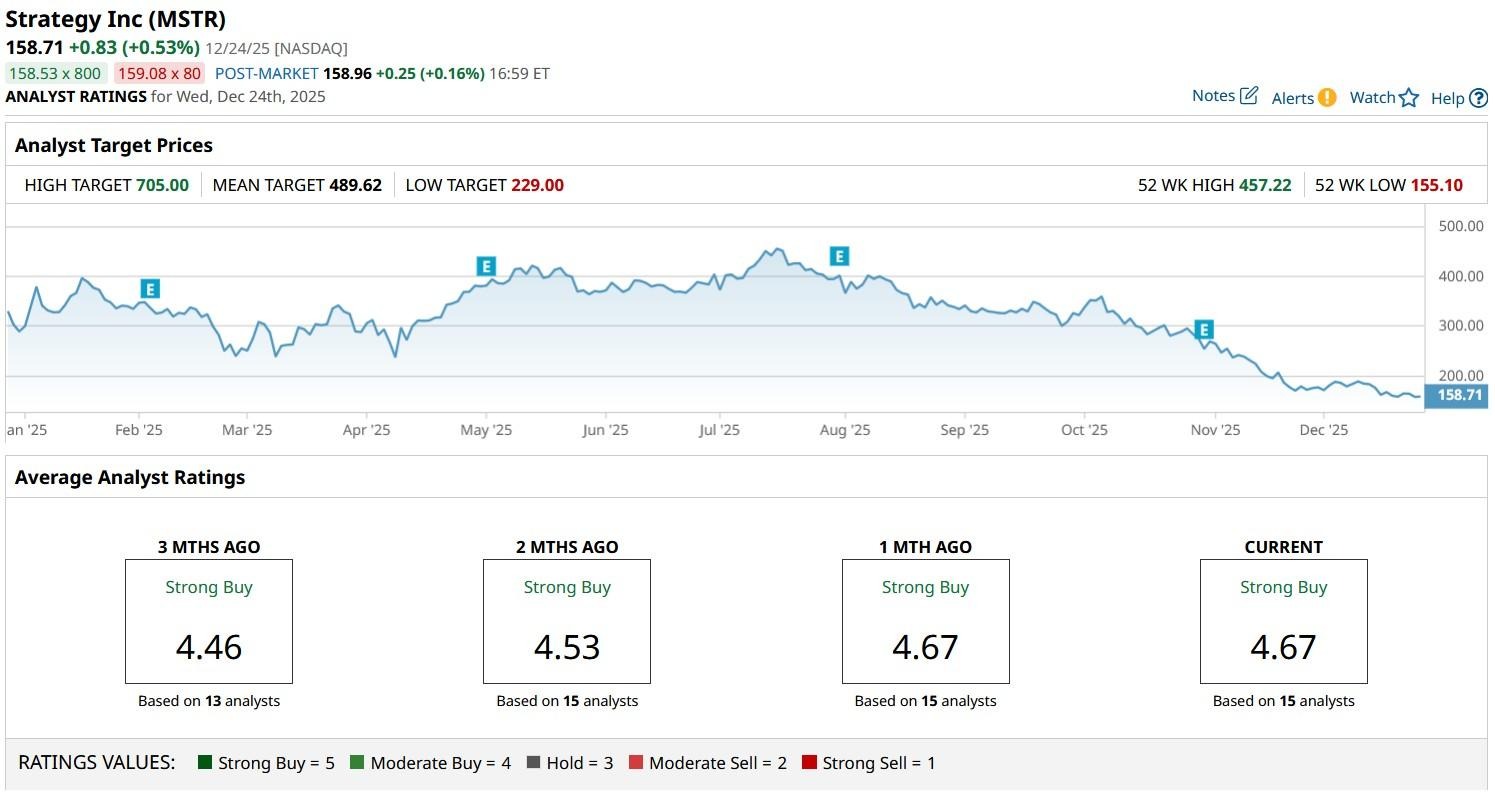The height and width of the screenshot is (793, 1495).
Task: Click the gray Hold legend swatch
Action: pyautogui.click(x=533, y=763)
